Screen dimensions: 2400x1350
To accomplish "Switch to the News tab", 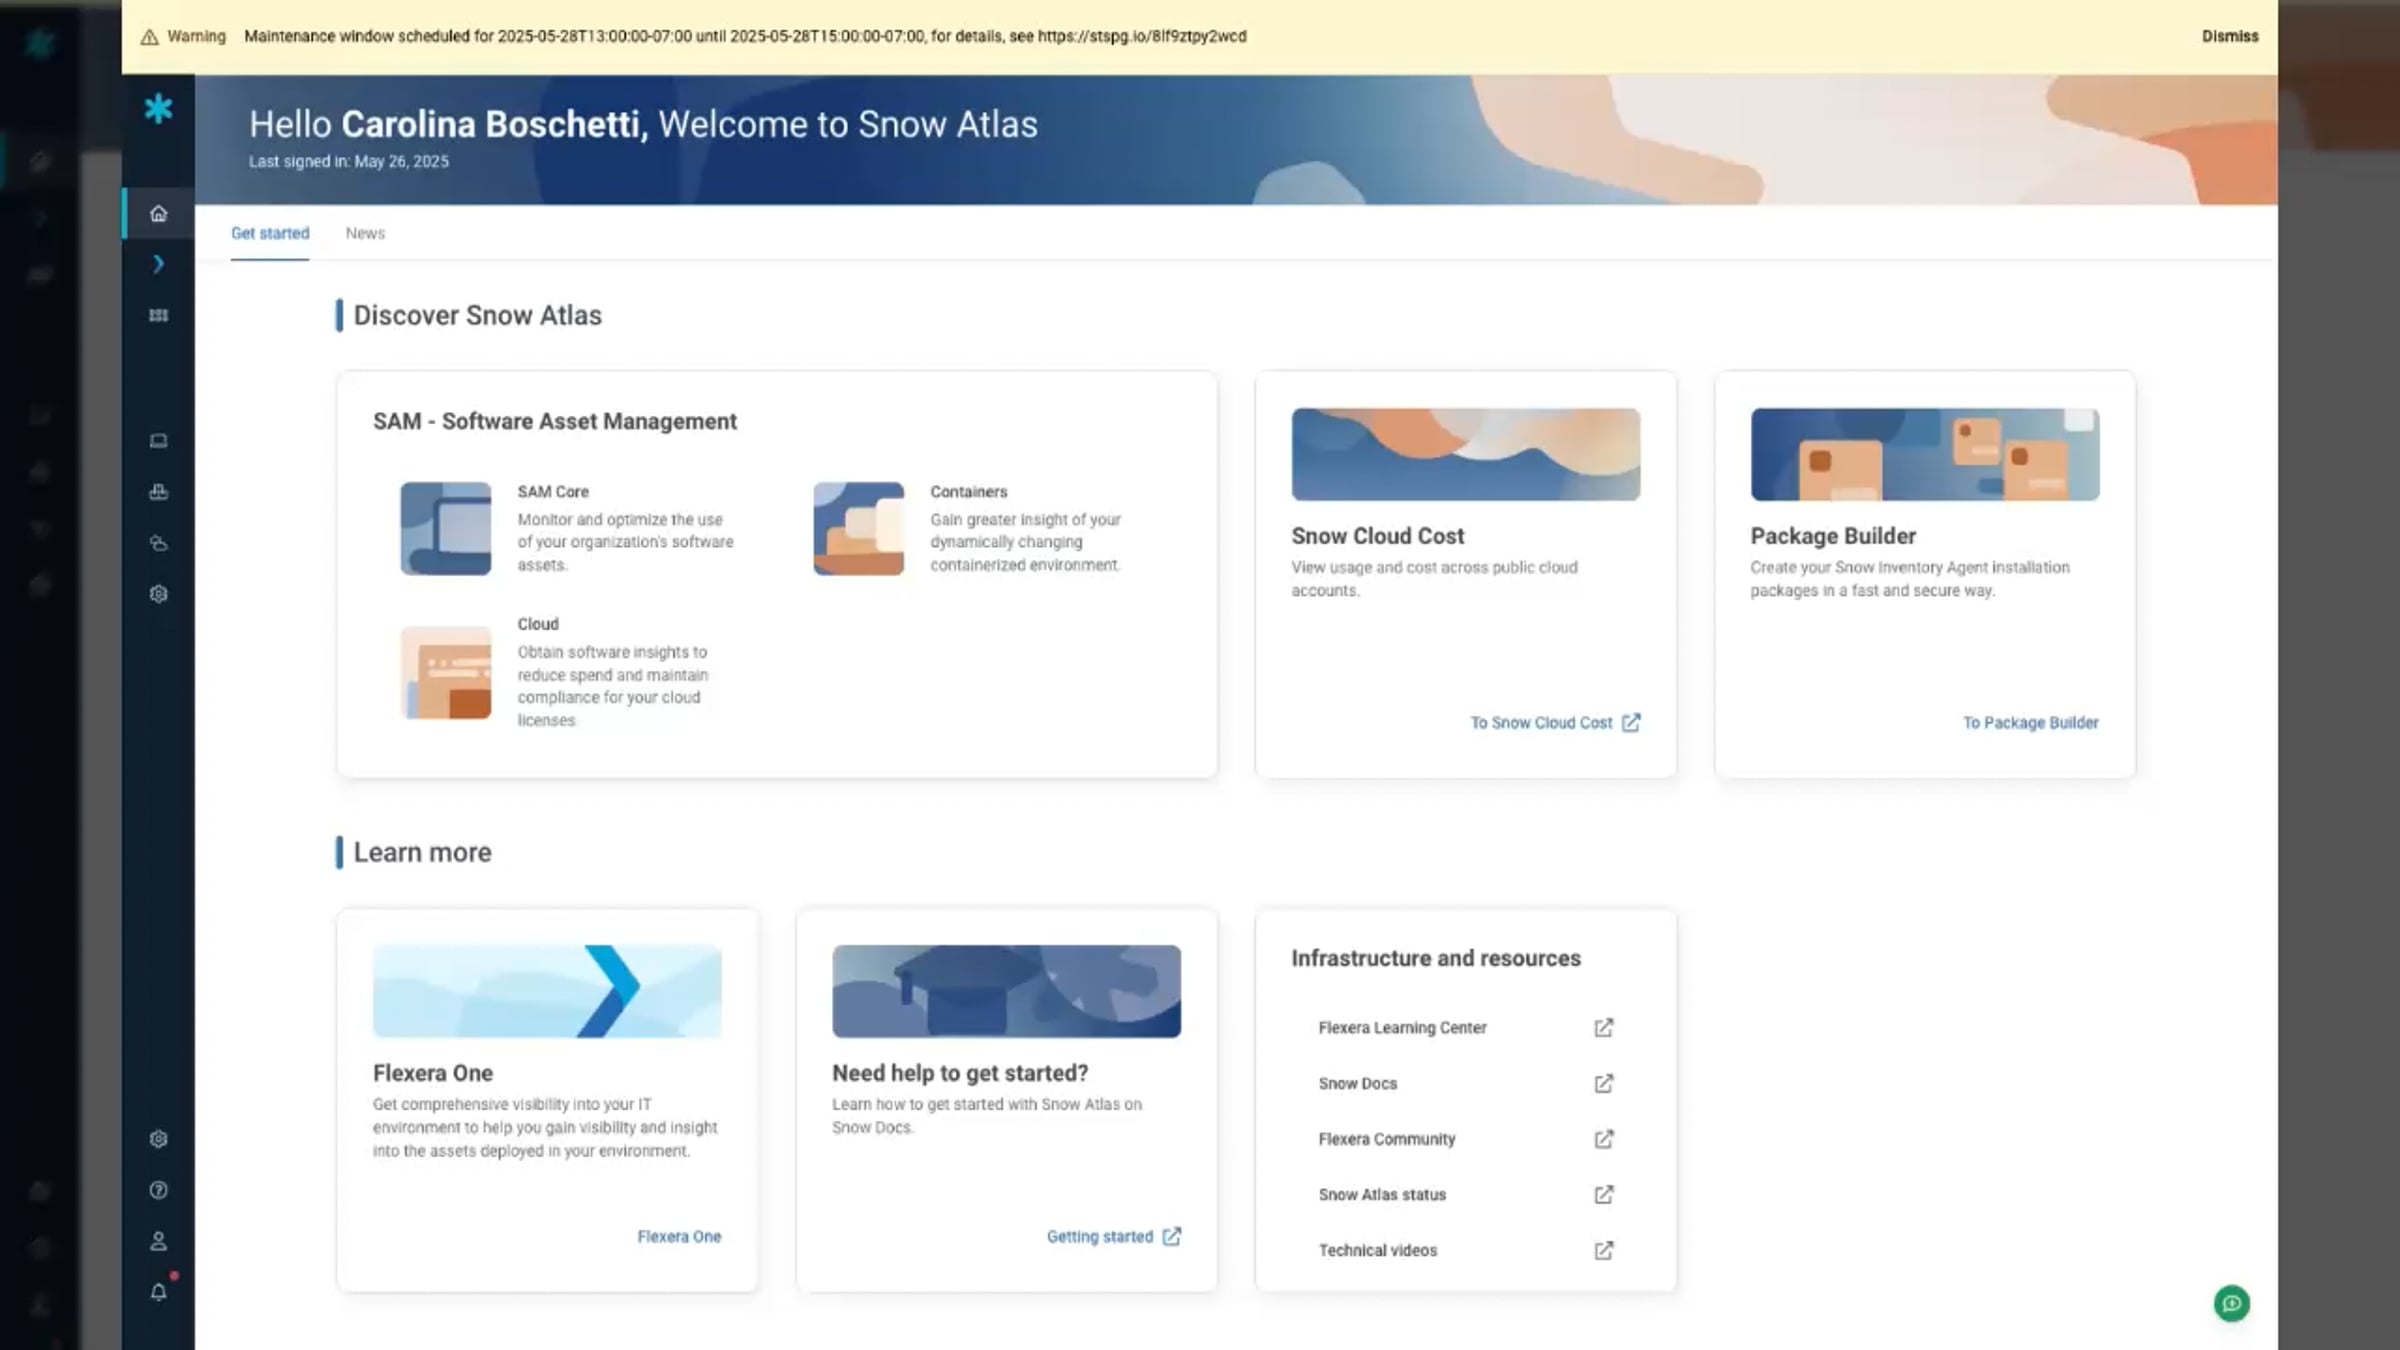I will (x=365, y=233).
